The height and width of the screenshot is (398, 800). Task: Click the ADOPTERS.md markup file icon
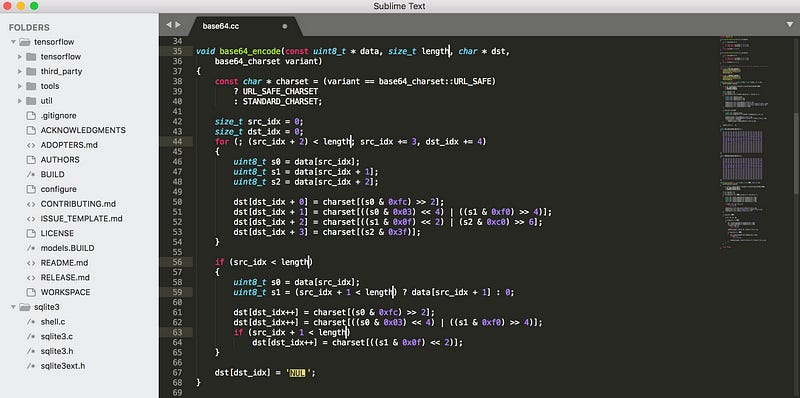(x=31, y=145)
